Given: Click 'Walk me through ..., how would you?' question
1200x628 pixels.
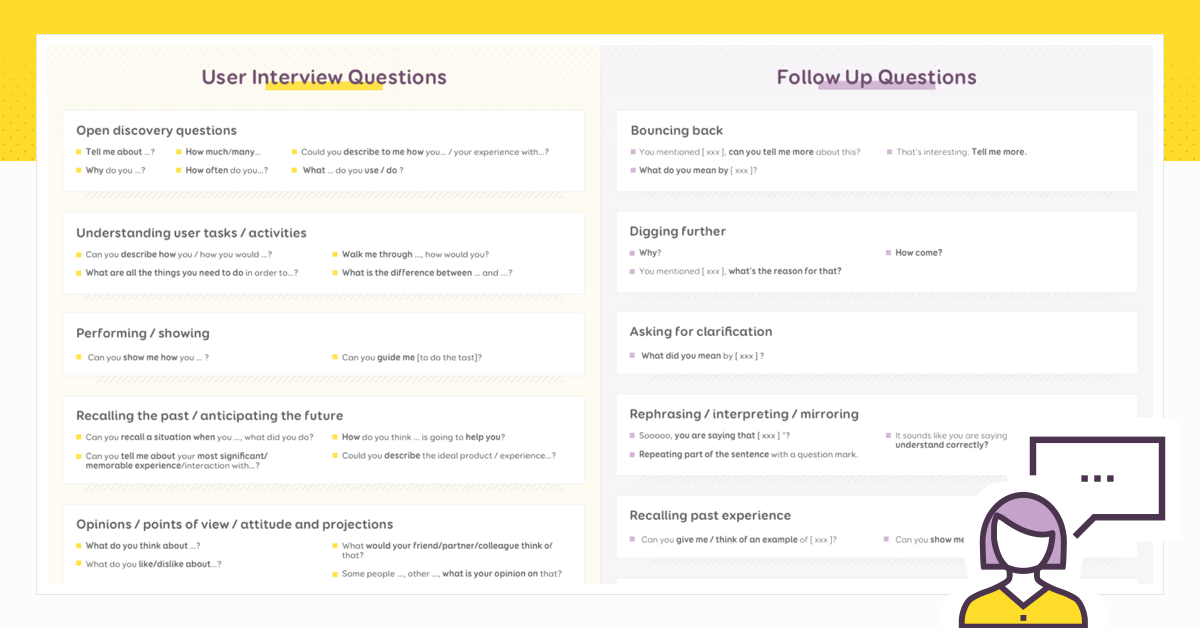Looking at the screenshot, I should (x=415, y=254).
